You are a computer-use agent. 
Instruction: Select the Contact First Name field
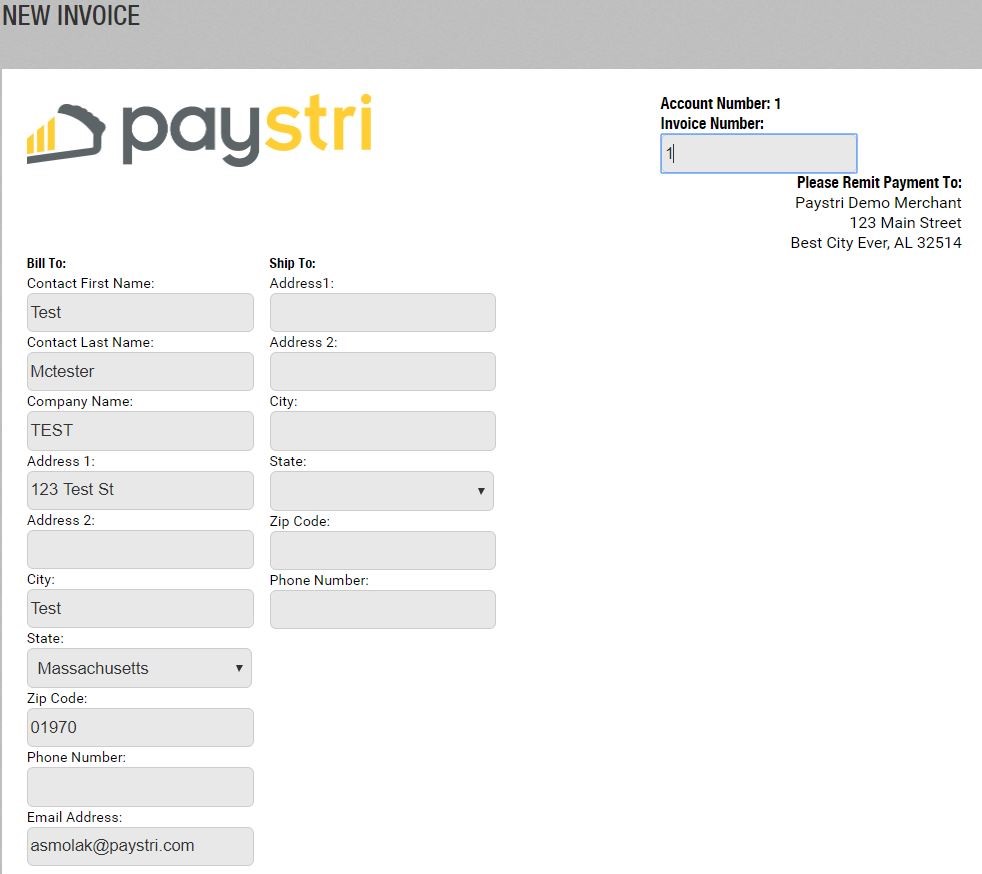pos(139,312)
